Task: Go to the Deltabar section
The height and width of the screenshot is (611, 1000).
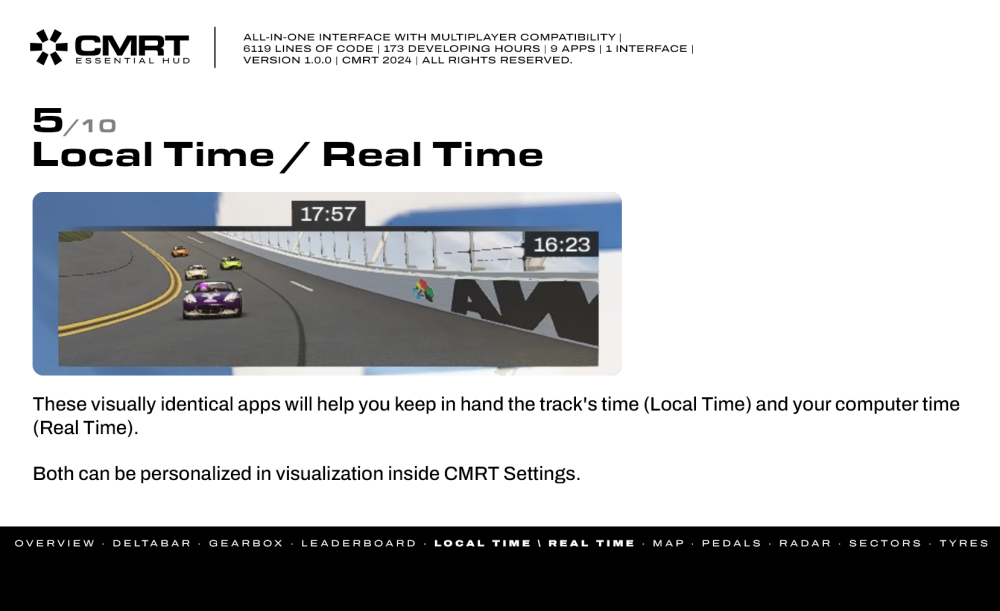Action: pyautogui.click(x=152, y=543)
